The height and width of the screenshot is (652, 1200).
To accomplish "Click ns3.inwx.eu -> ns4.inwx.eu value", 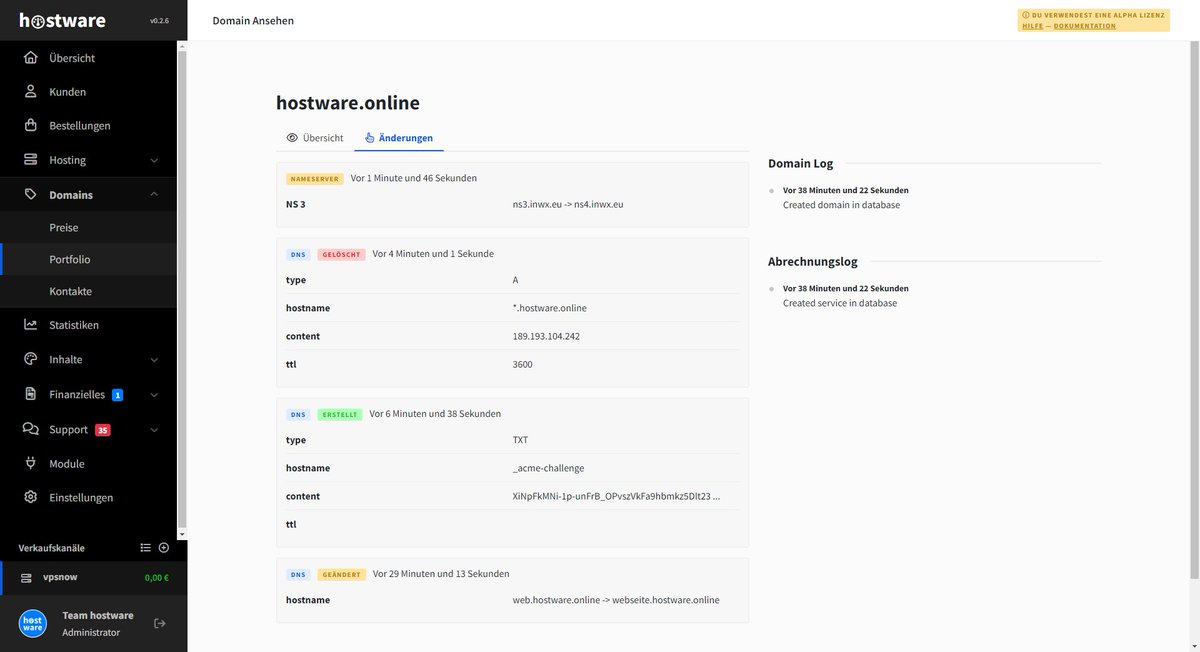I will pos(568,204).
